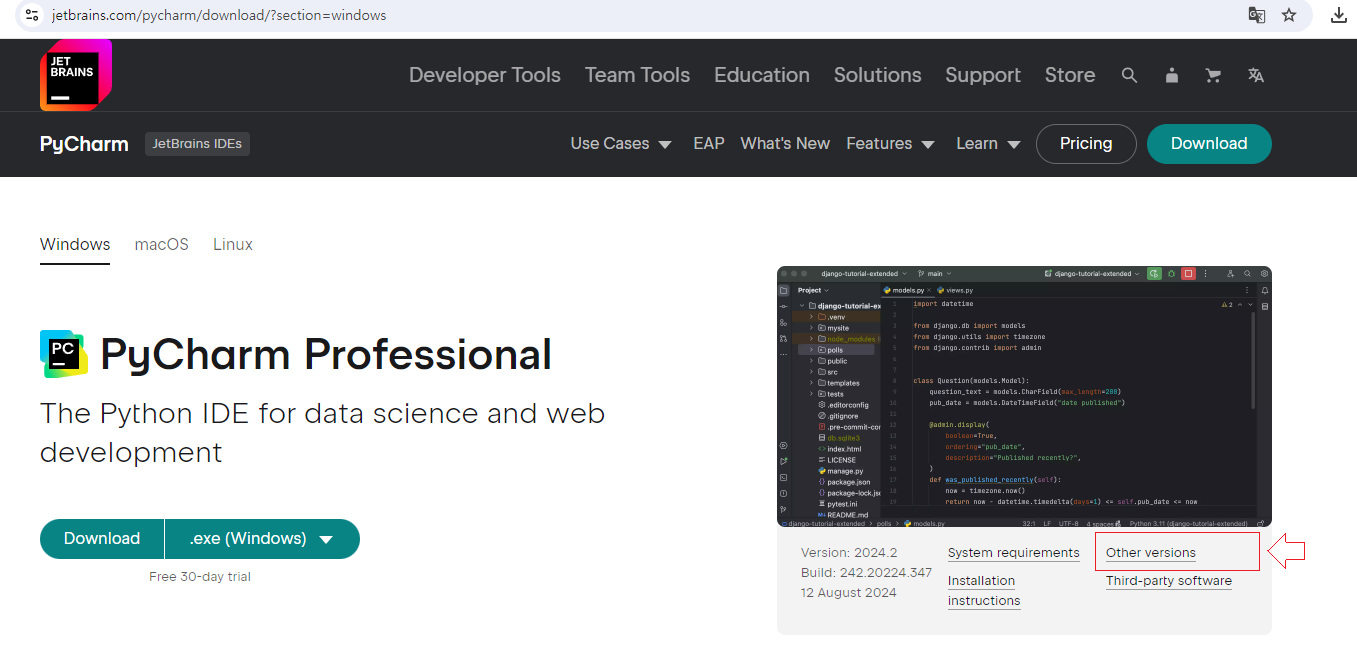Expand the Use Cases dropdown

click(x=621, y=144)
